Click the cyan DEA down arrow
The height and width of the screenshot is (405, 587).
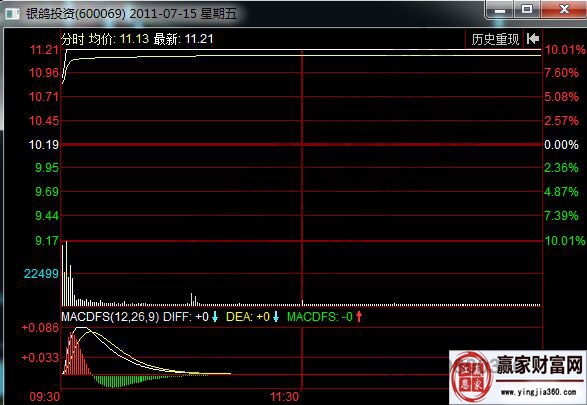click(276, 317)
